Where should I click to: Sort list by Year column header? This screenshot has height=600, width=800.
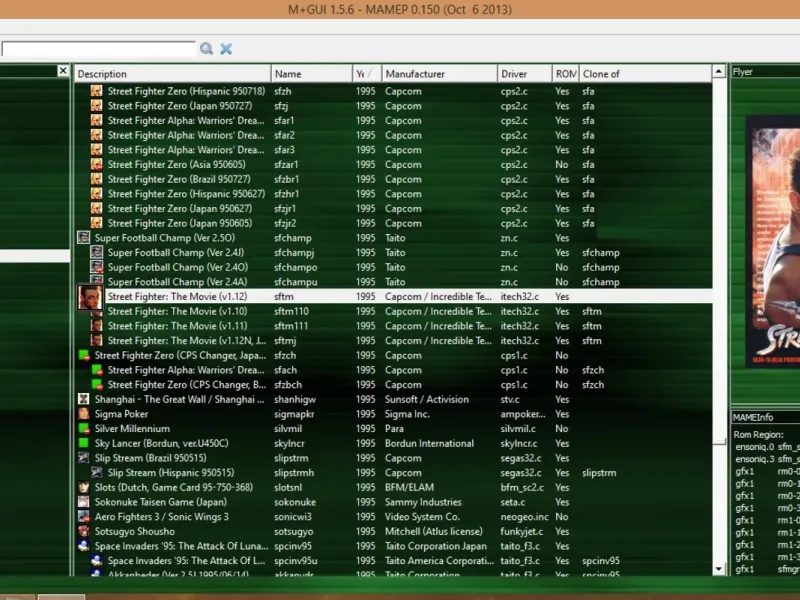tap(365, 74)
